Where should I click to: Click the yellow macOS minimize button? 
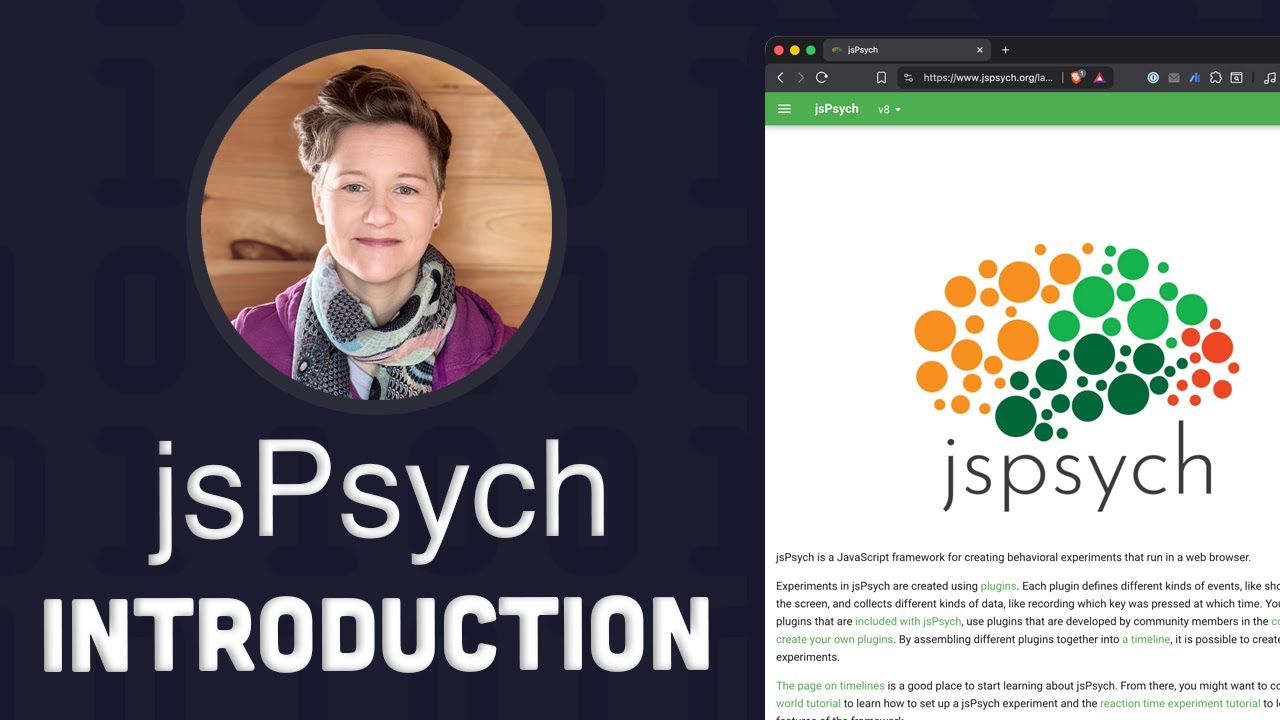coord(795,50)
